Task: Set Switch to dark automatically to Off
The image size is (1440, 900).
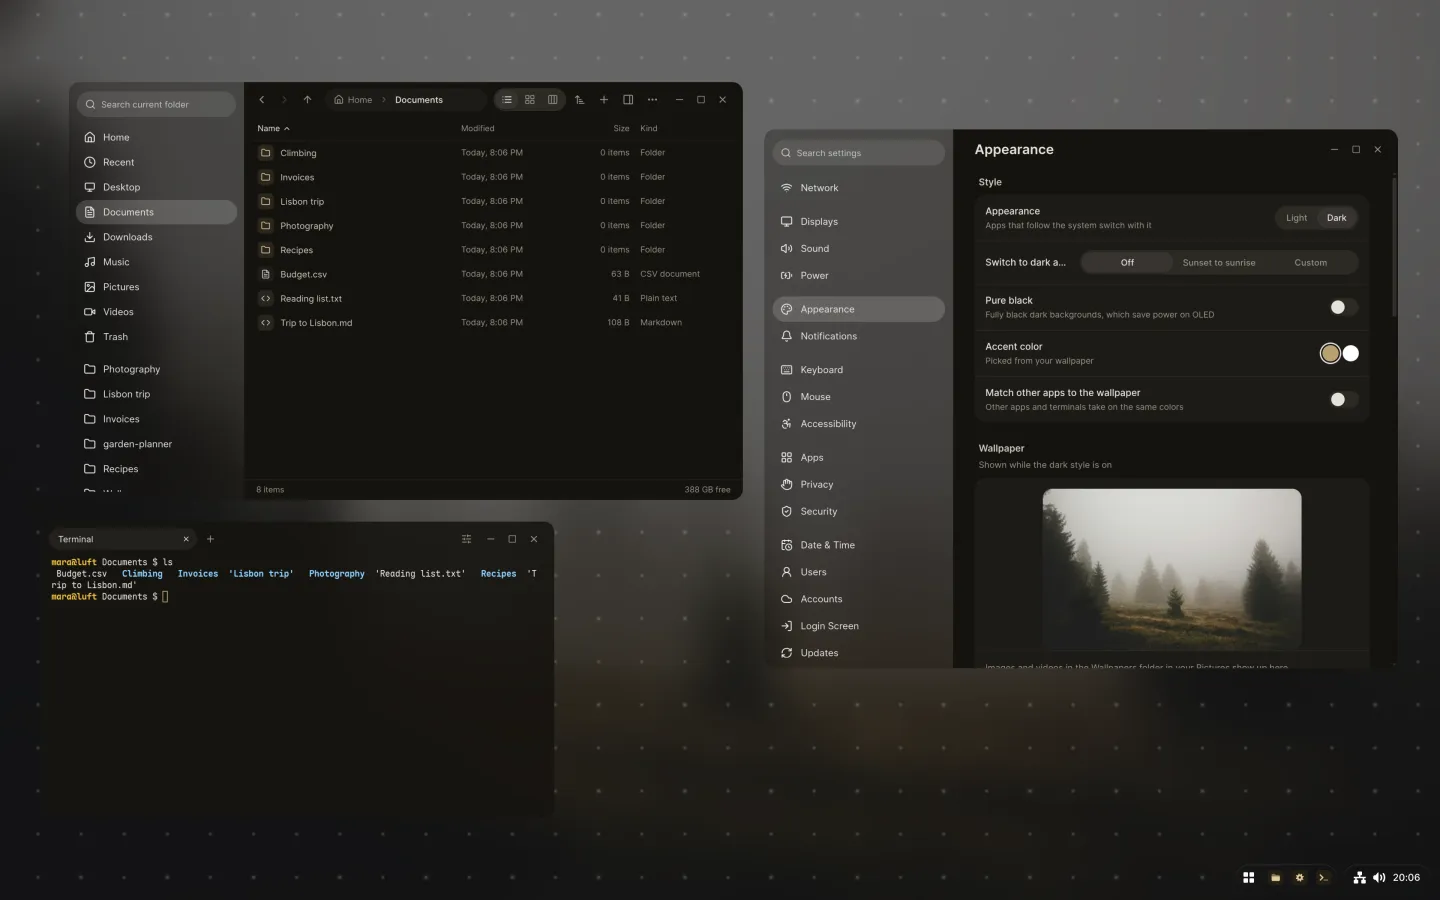Action: (1127, 263)
